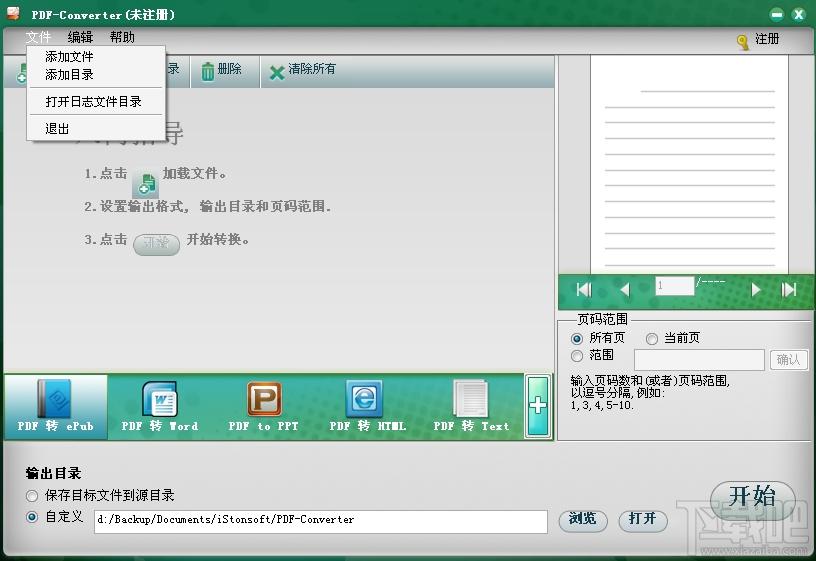Open the 编辑 menu
This screenshot has height=561, width=816.
point(81,37)
